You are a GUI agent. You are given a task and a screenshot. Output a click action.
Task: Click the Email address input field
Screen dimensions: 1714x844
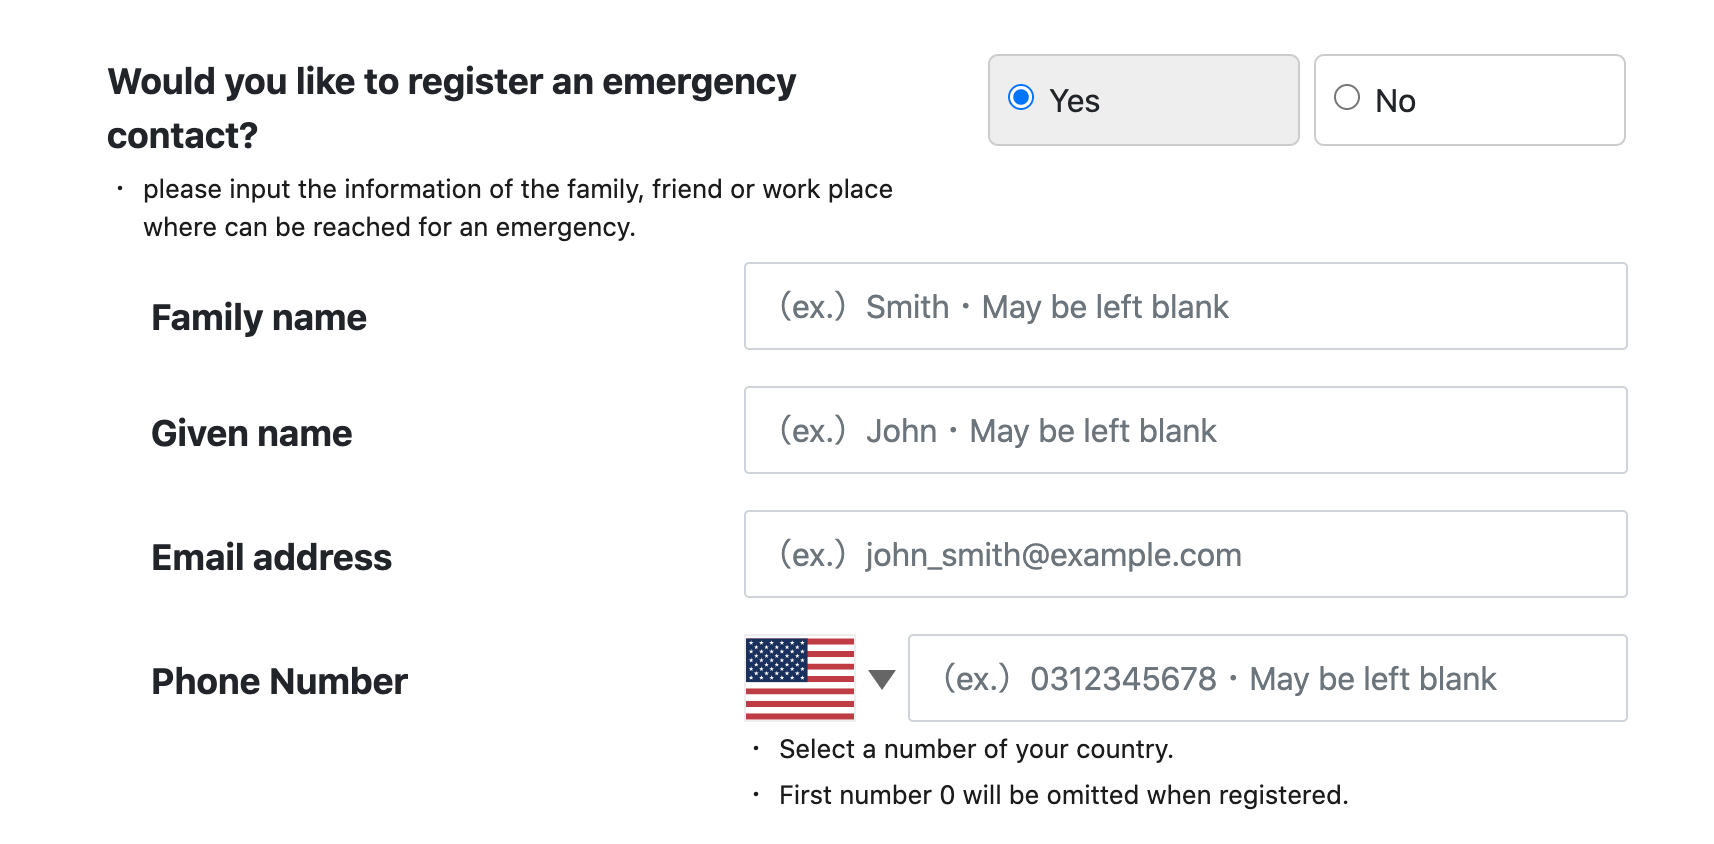[1185, 554]
